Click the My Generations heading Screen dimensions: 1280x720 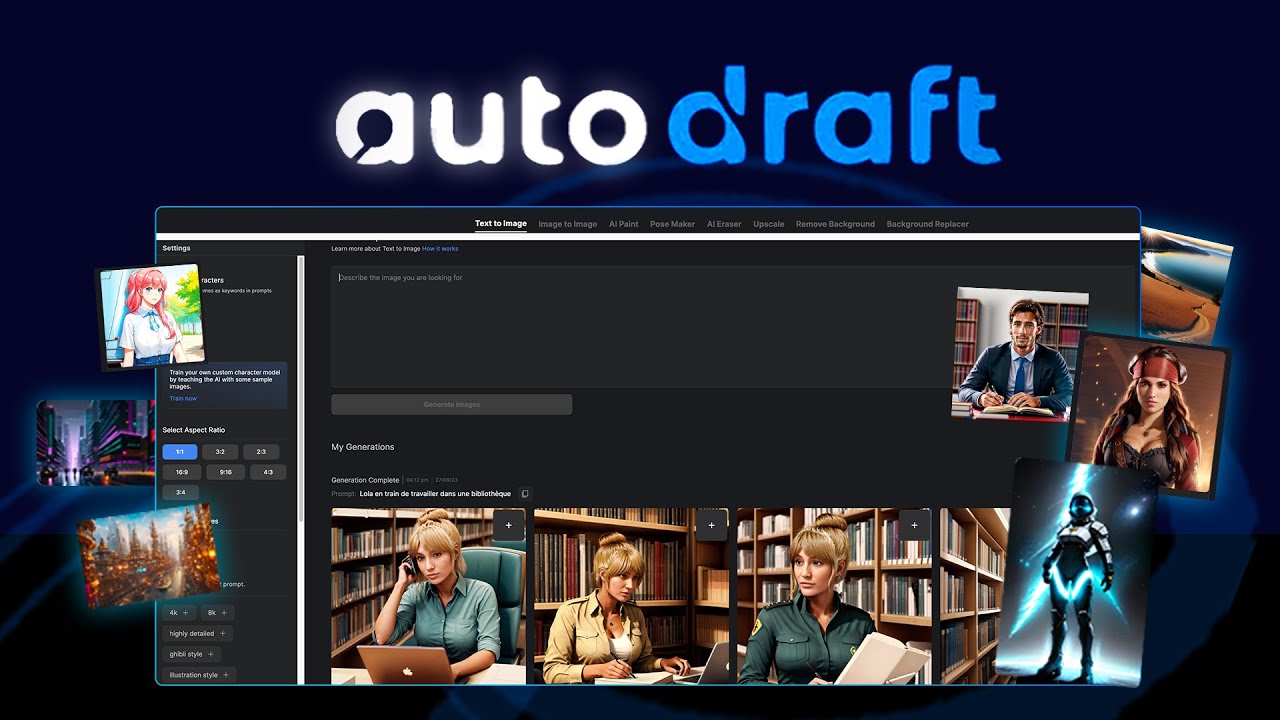click(363, 447)
